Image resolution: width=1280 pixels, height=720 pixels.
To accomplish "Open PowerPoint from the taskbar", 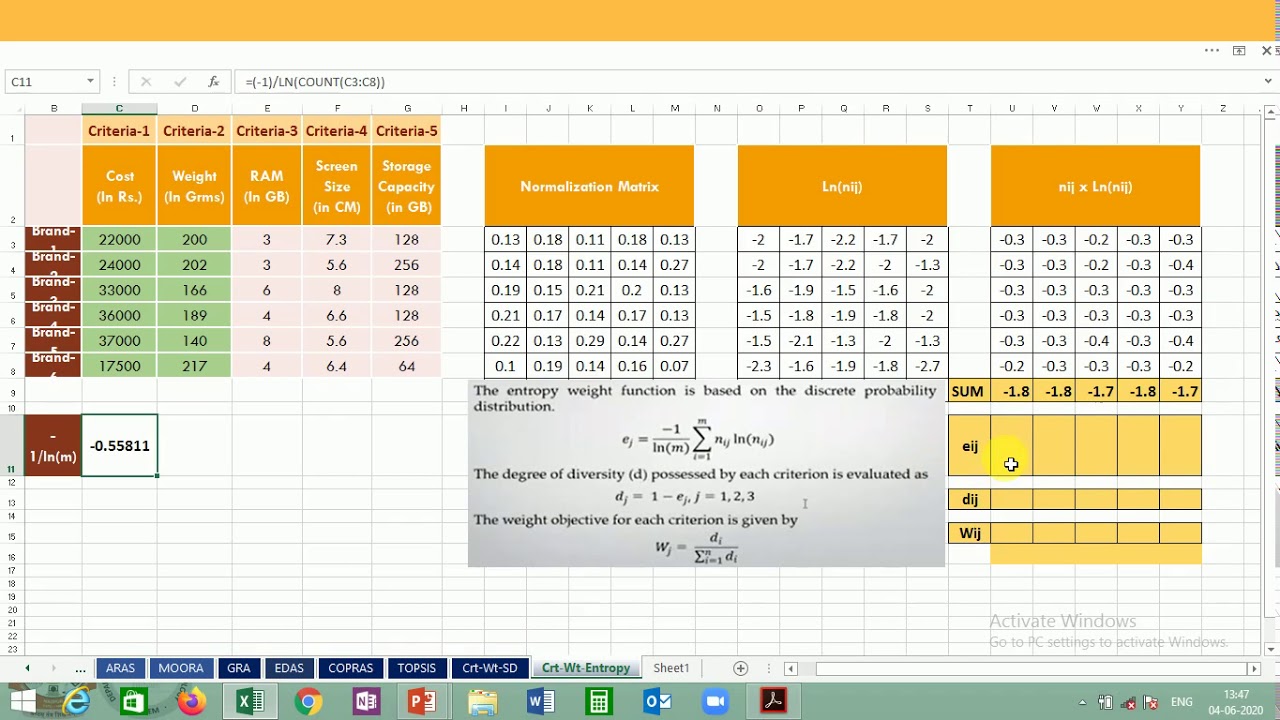I will pos(422,702).
